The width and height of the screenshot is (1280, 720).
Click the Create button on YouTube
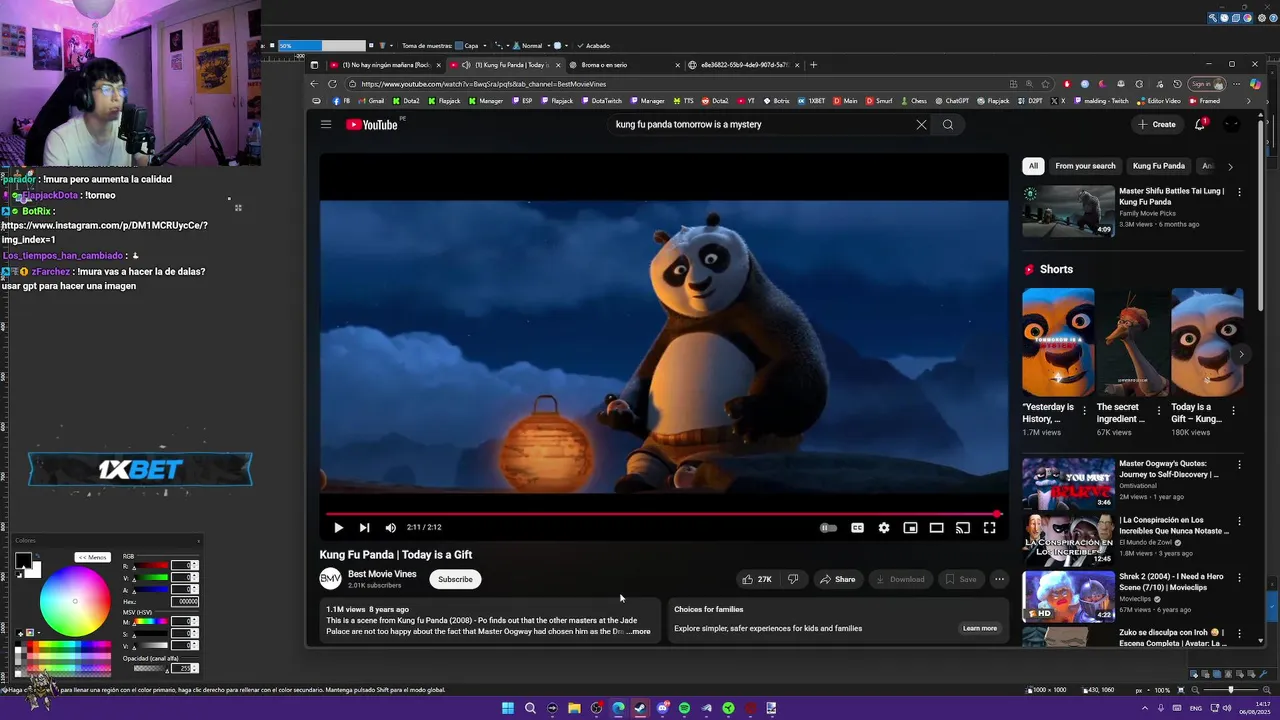coord(1157,124)
